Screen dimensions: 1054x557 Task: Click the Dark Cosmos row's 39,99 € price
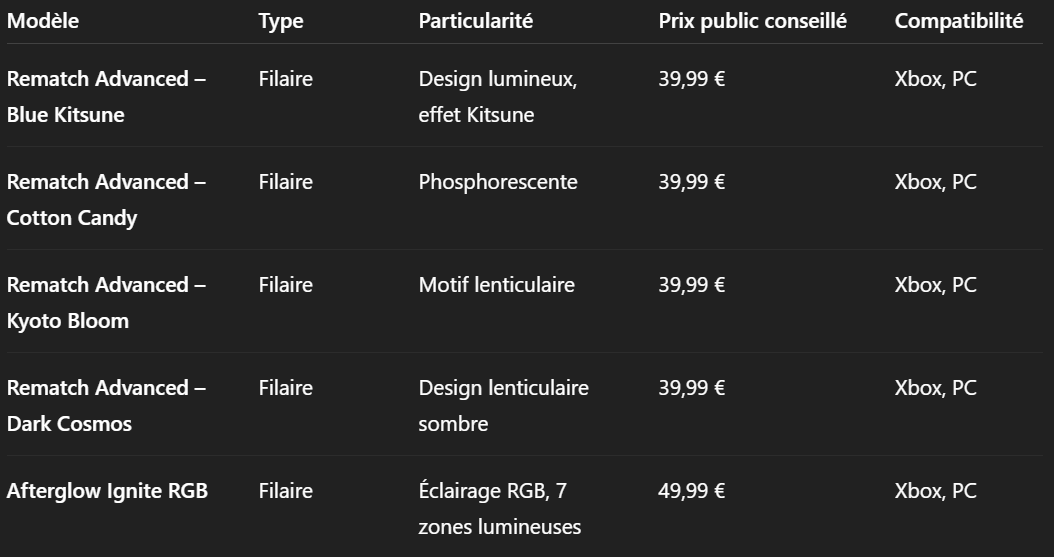[x=691, y=387]
